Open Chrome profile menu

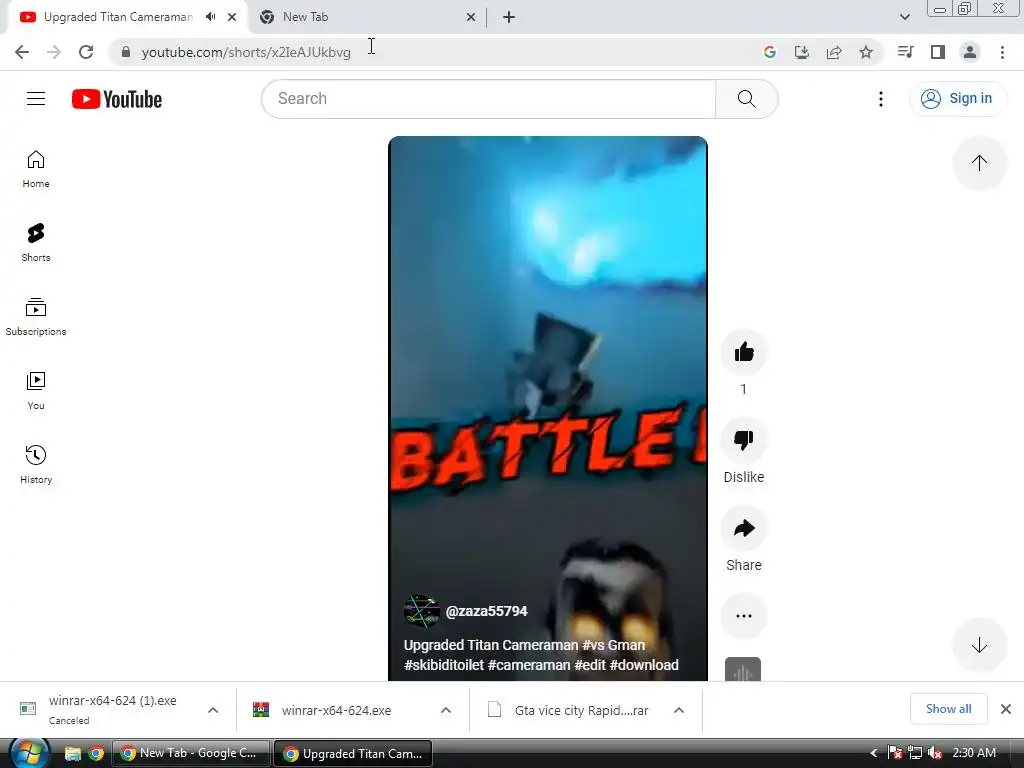click(x=970, y=52)
